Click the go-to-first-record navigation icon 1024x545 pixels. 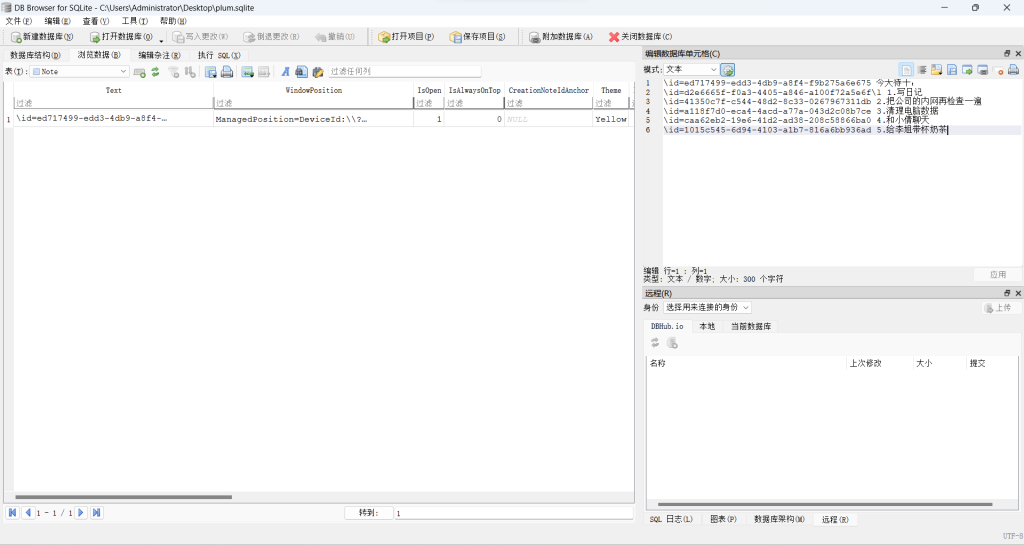tap(13, 513)
